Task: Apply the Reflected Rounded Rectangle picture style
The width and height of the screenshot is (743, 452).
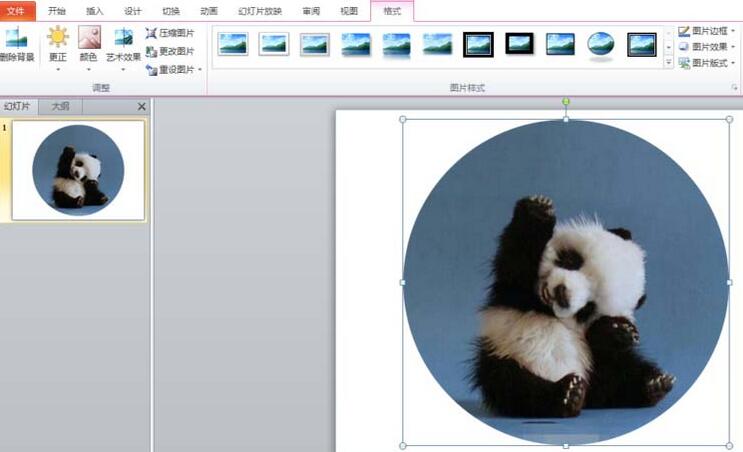Action: click(x=397, y=45)
